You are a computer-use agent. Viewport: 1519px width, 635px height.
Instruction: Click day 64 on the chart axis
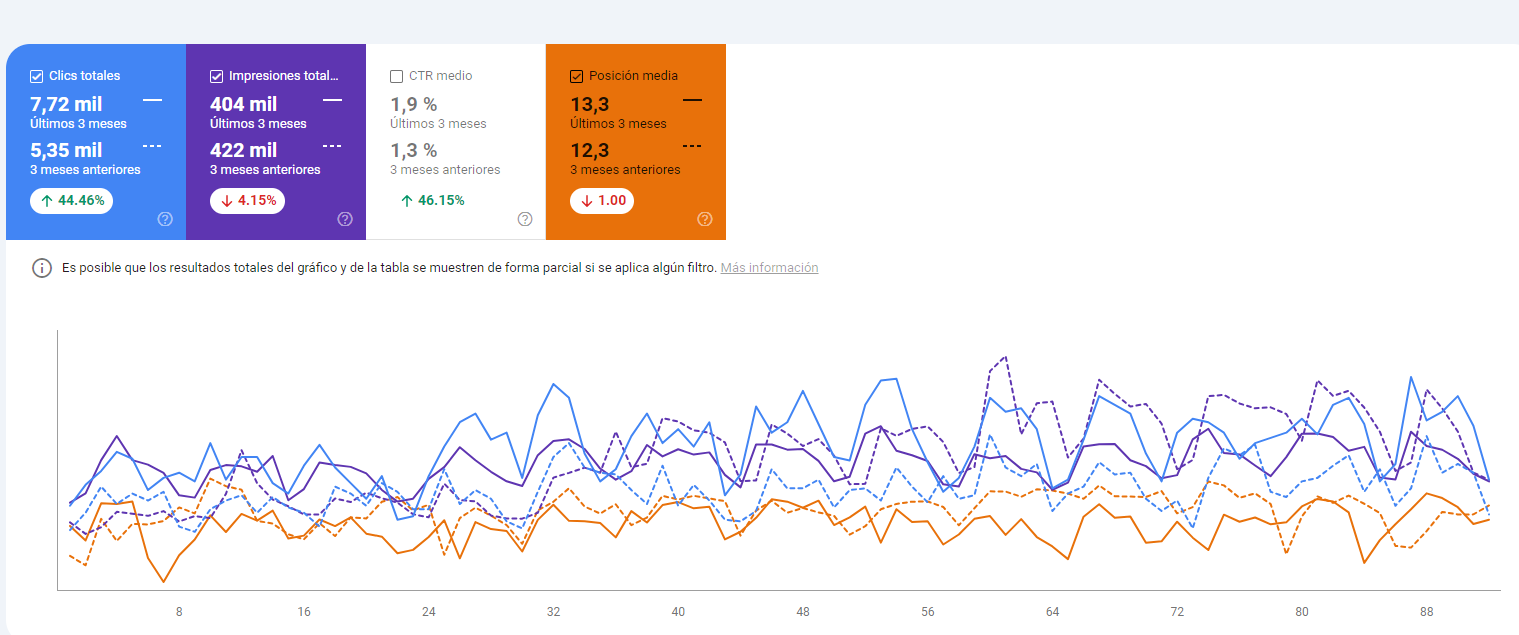(x=1052, y=612)
